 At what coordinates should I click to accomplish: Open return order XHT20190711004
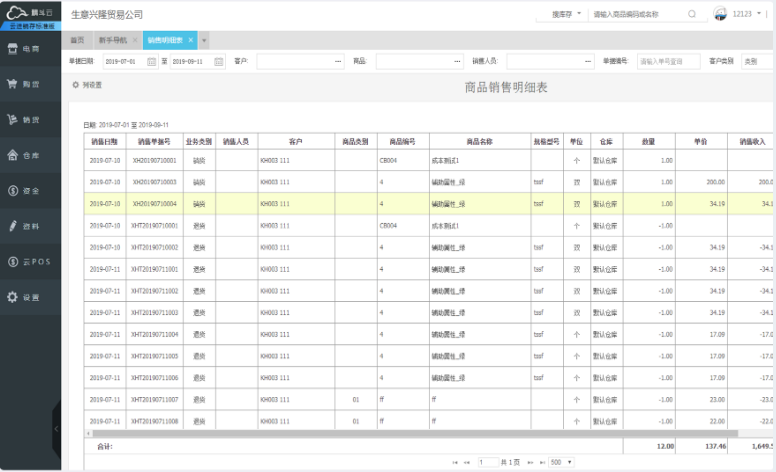click(x=154, y=334)
